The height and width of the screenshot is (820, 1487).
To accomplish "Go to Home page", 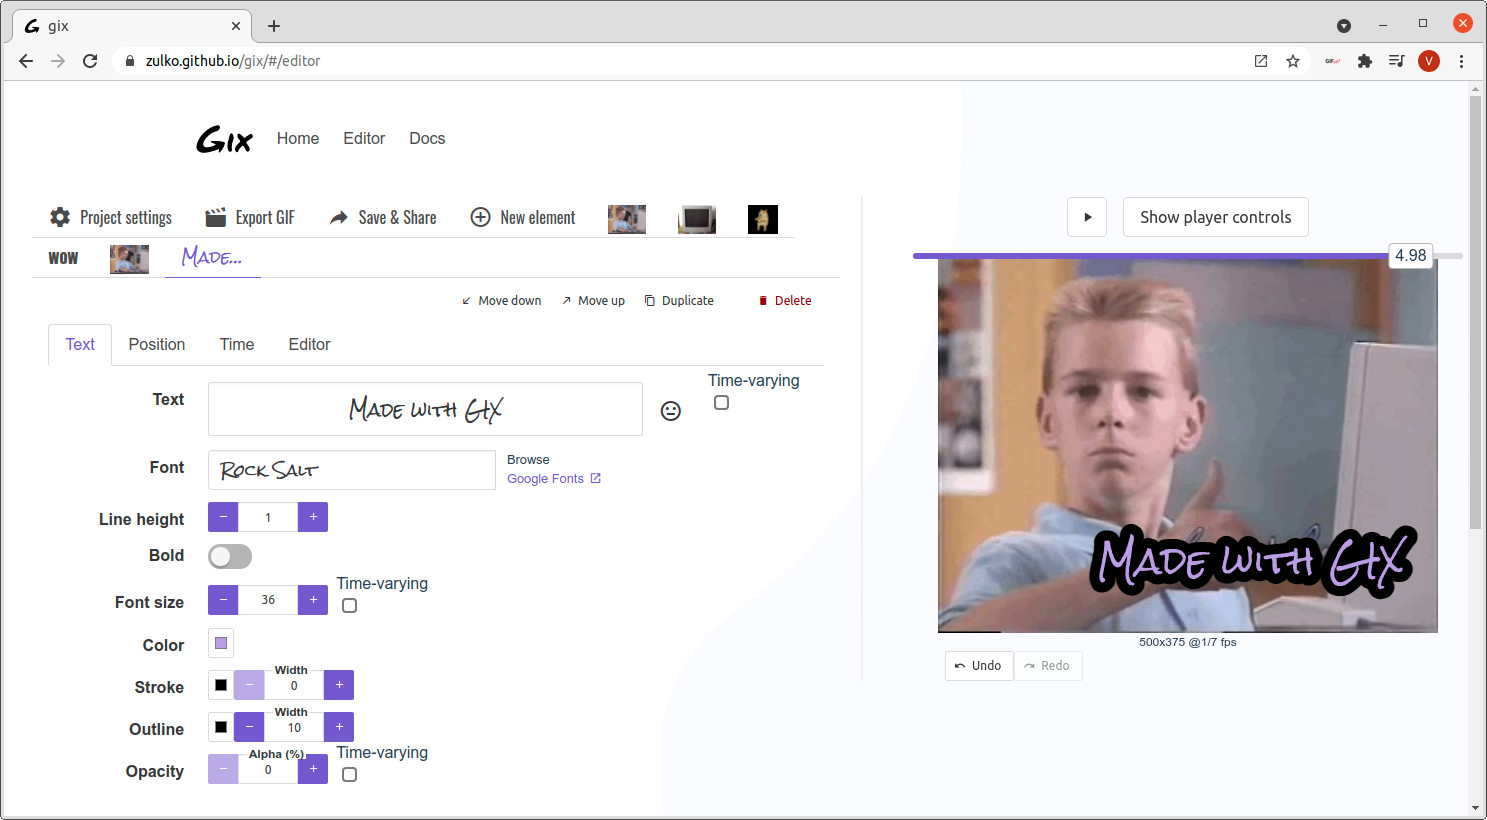I will click(x=298, y=139).
